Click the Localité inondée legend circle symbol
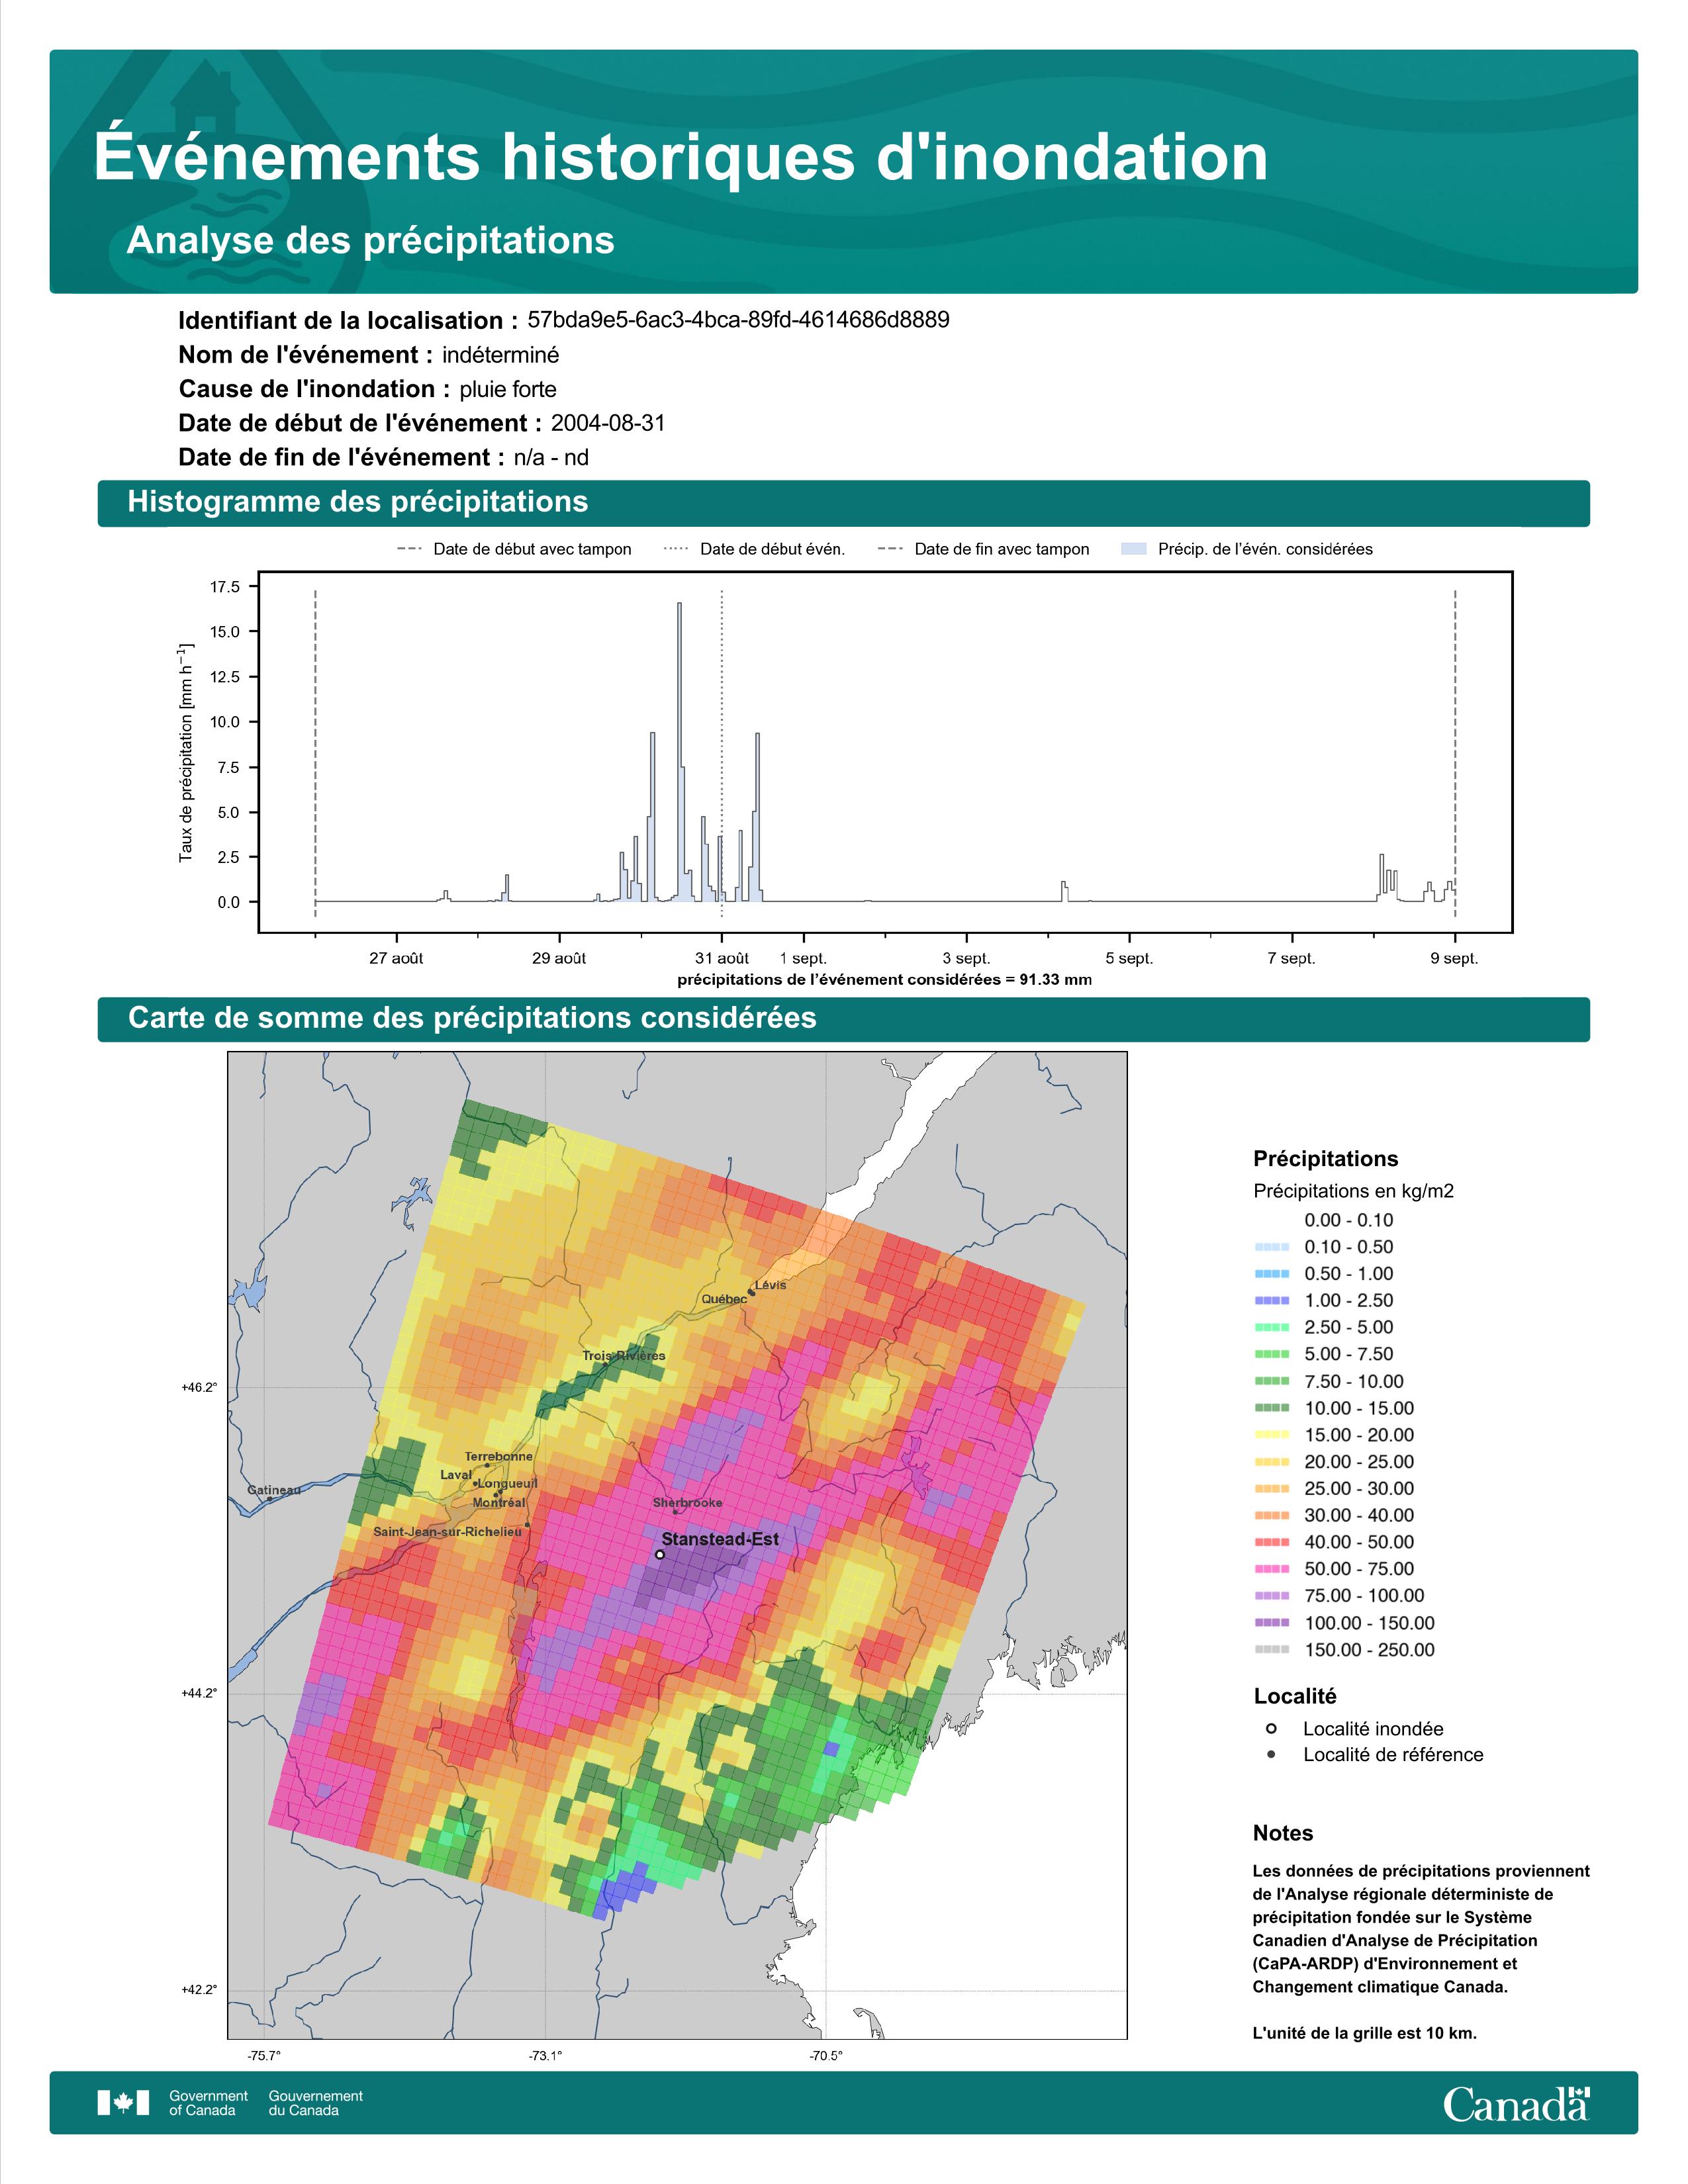The image size is (1688, 2184). (x=1271, y=1729)
